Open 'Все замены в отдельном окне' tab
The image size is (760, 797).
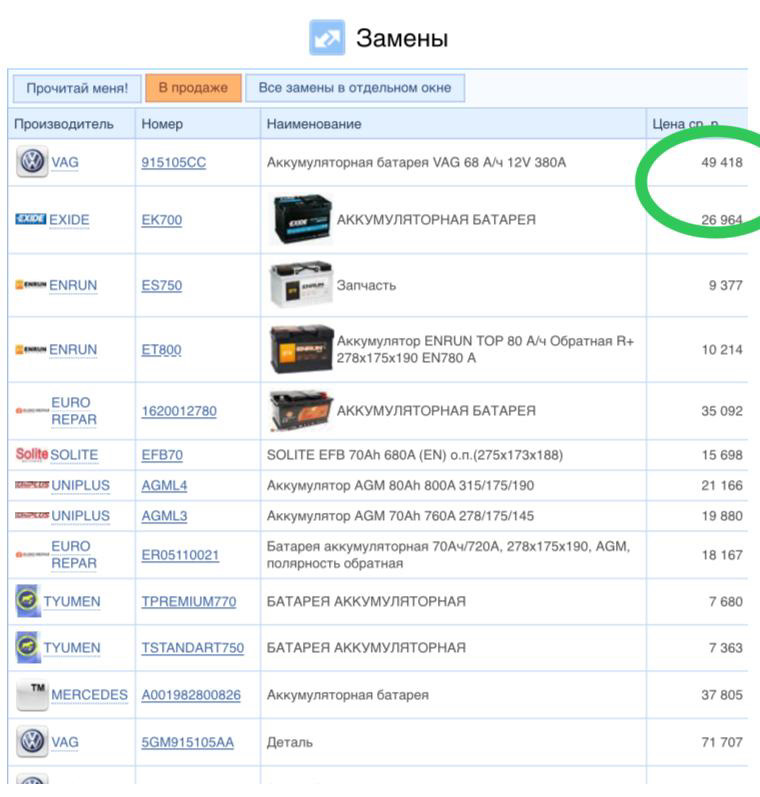pos(355,88)
